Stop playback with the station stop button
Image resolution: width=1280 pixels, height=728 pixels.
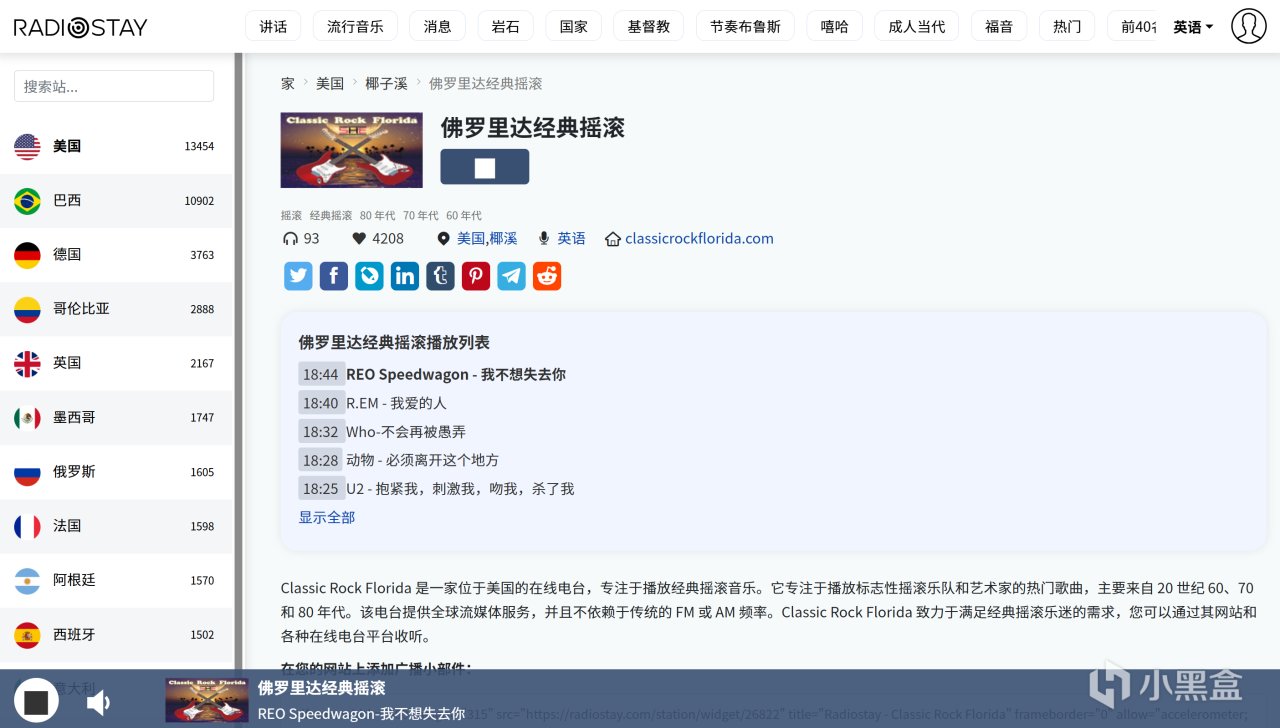484,167
